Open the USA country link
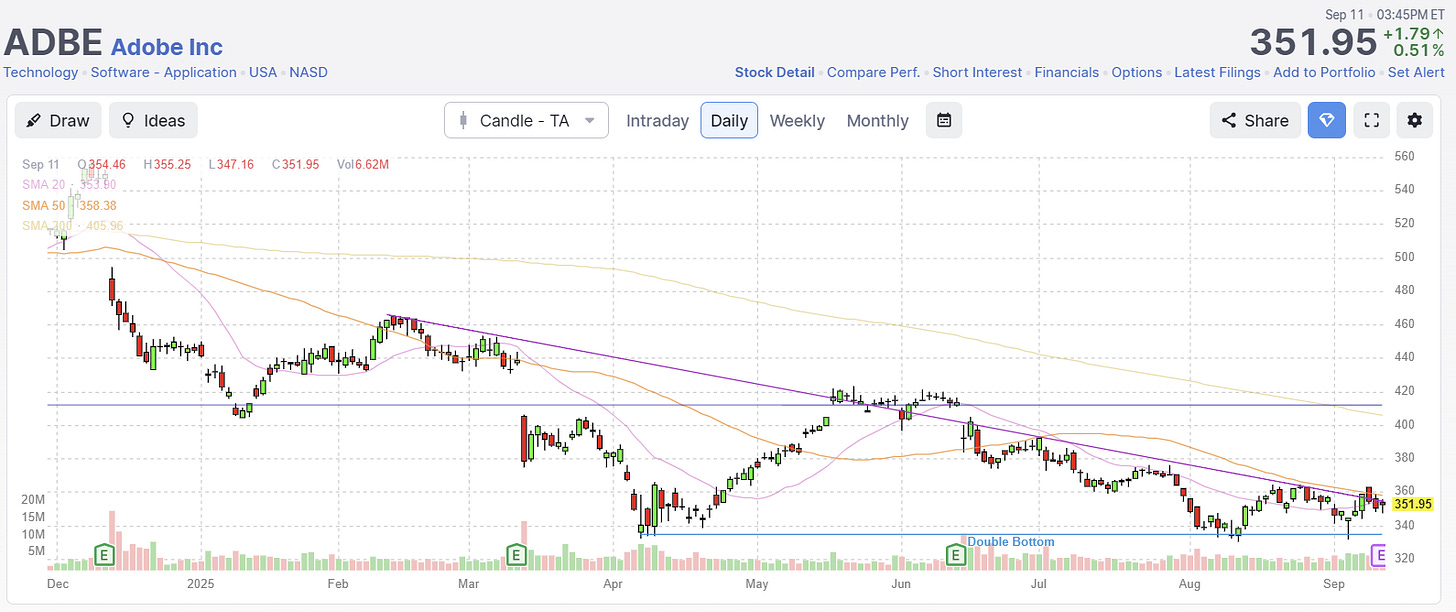This screenshot has height=612, width=1456. [x=263, y=72]
